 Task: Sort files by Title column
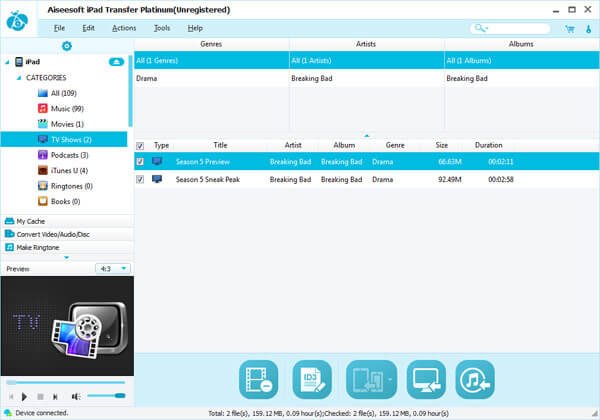click(x=220, y=145)
